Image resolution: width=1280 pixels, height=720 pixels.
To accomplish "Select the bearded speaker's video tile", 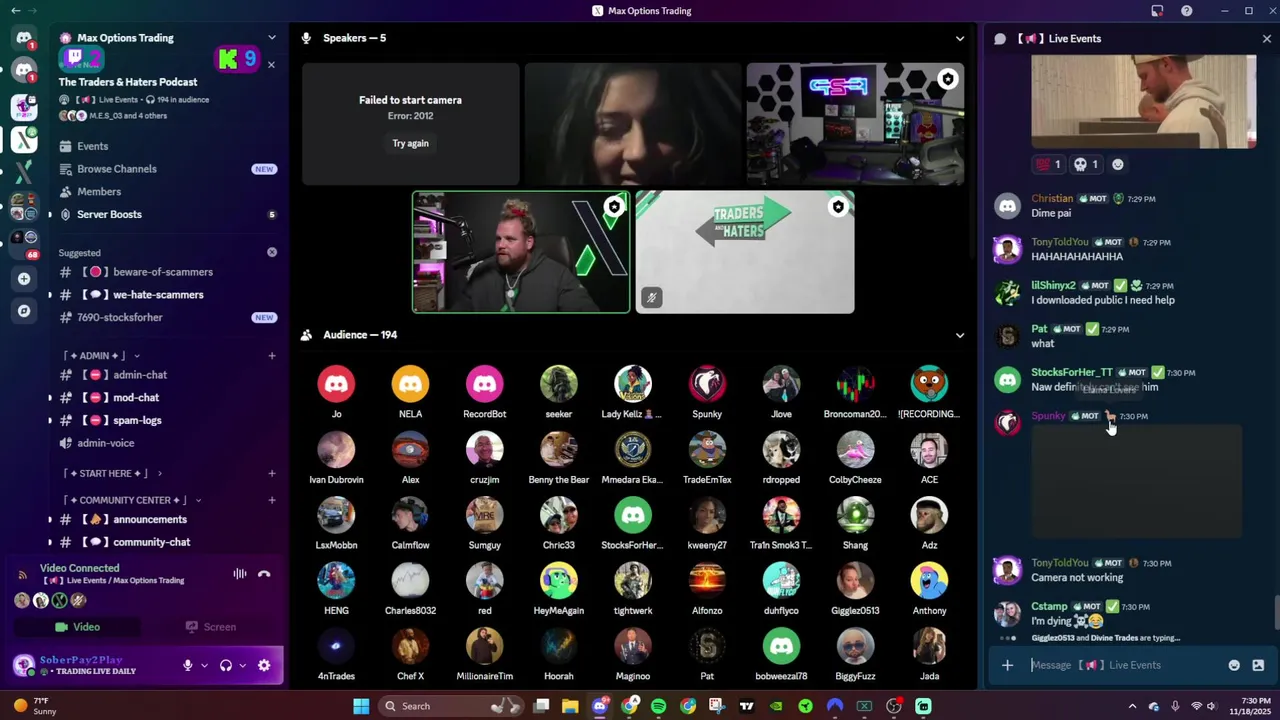I will coord(521,252).
